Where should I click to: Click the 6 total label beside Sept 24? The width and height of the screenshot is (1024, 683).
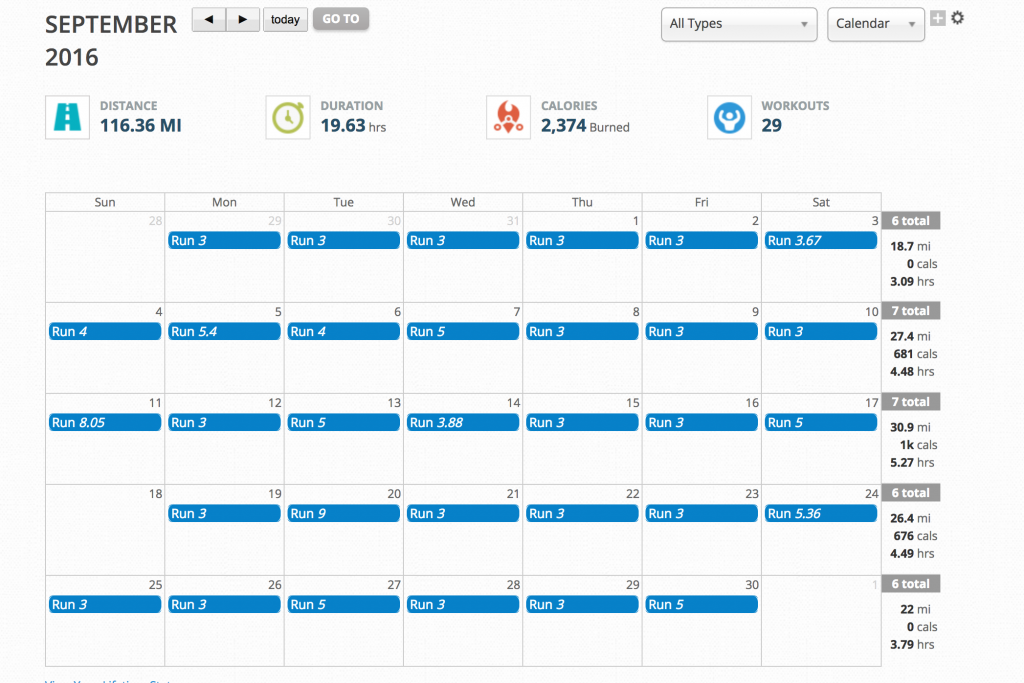pyautogui.click(x=911, y=493)
